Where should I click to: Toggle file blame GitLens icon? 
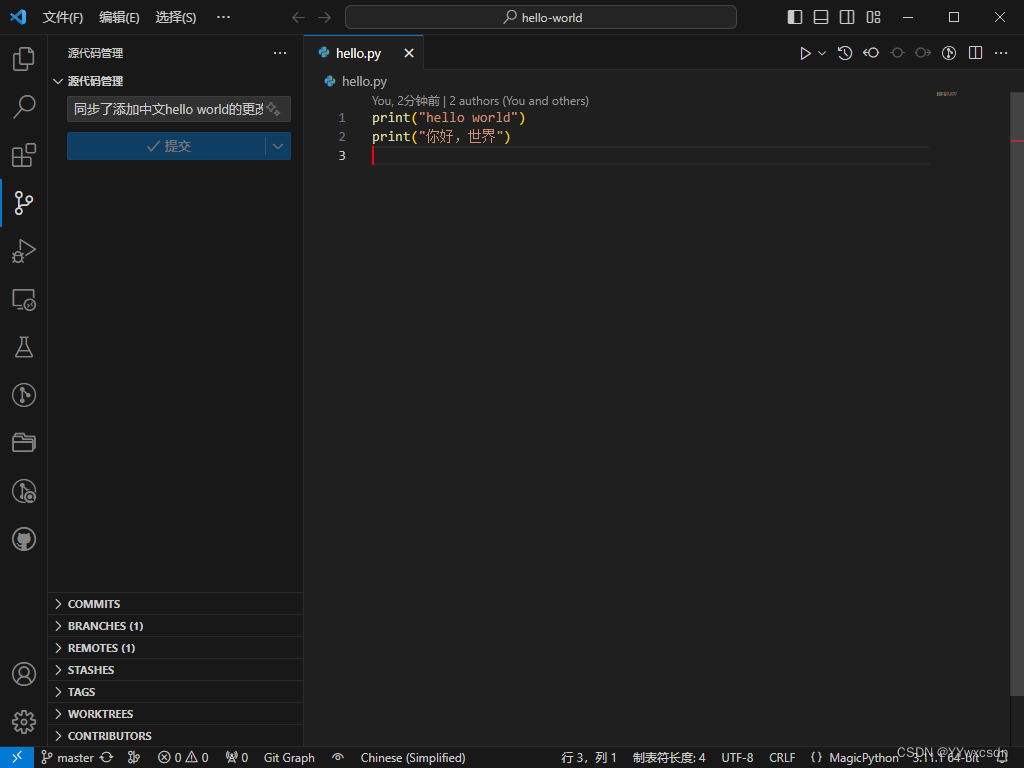(x=949, y=53)
